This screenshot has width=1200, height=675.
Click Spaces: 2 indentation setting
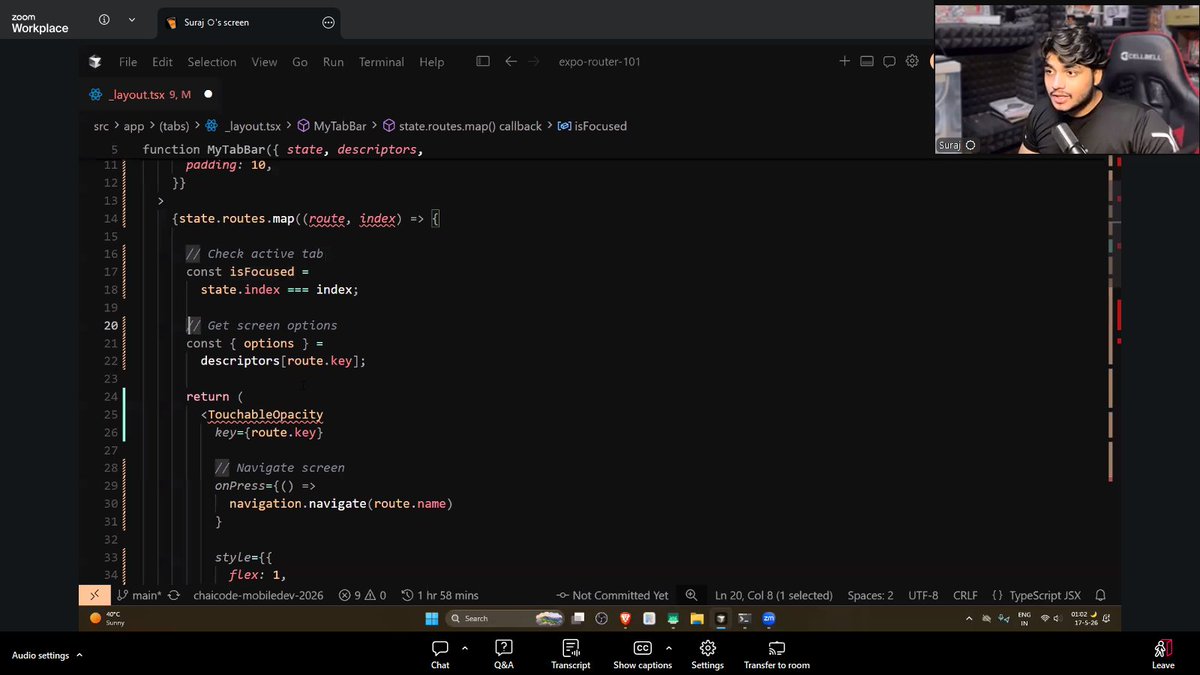tap(870, 595)
